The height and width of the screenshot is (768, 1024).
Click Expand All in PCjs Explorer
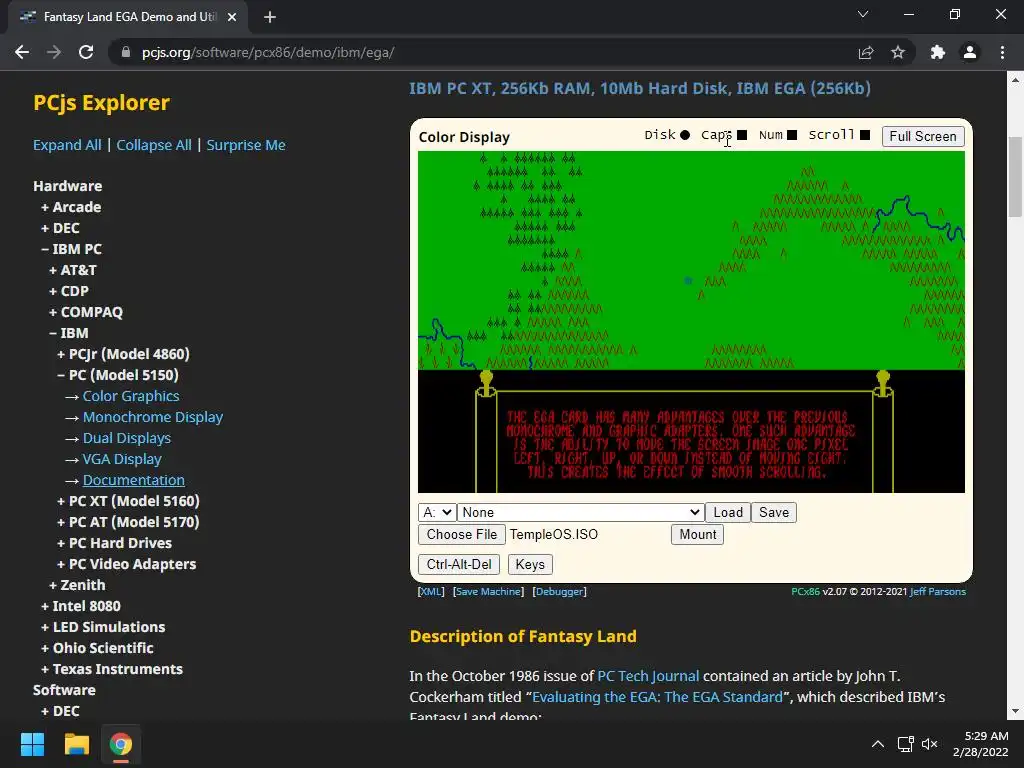(x=67, y=145)
